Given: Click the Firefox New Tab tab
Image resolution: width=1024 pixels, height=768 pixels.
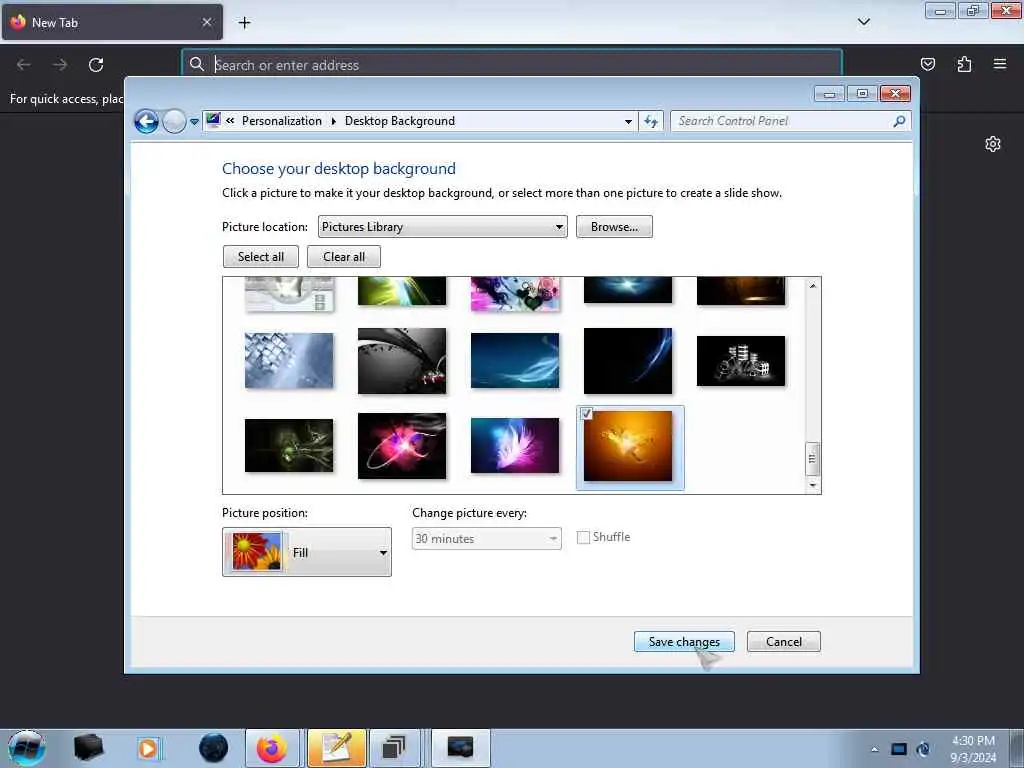Looking at the screenshot, I should [112, 22].
